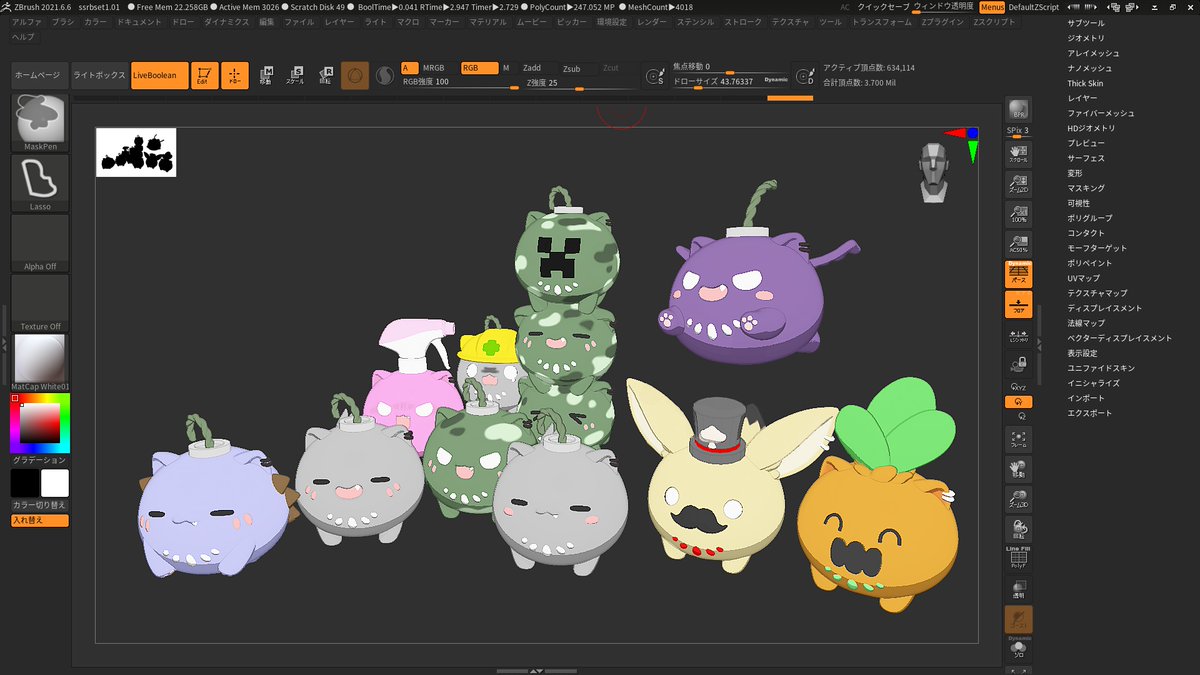
Task: Open the ライトボックス lightbox button
Action: 100,75
